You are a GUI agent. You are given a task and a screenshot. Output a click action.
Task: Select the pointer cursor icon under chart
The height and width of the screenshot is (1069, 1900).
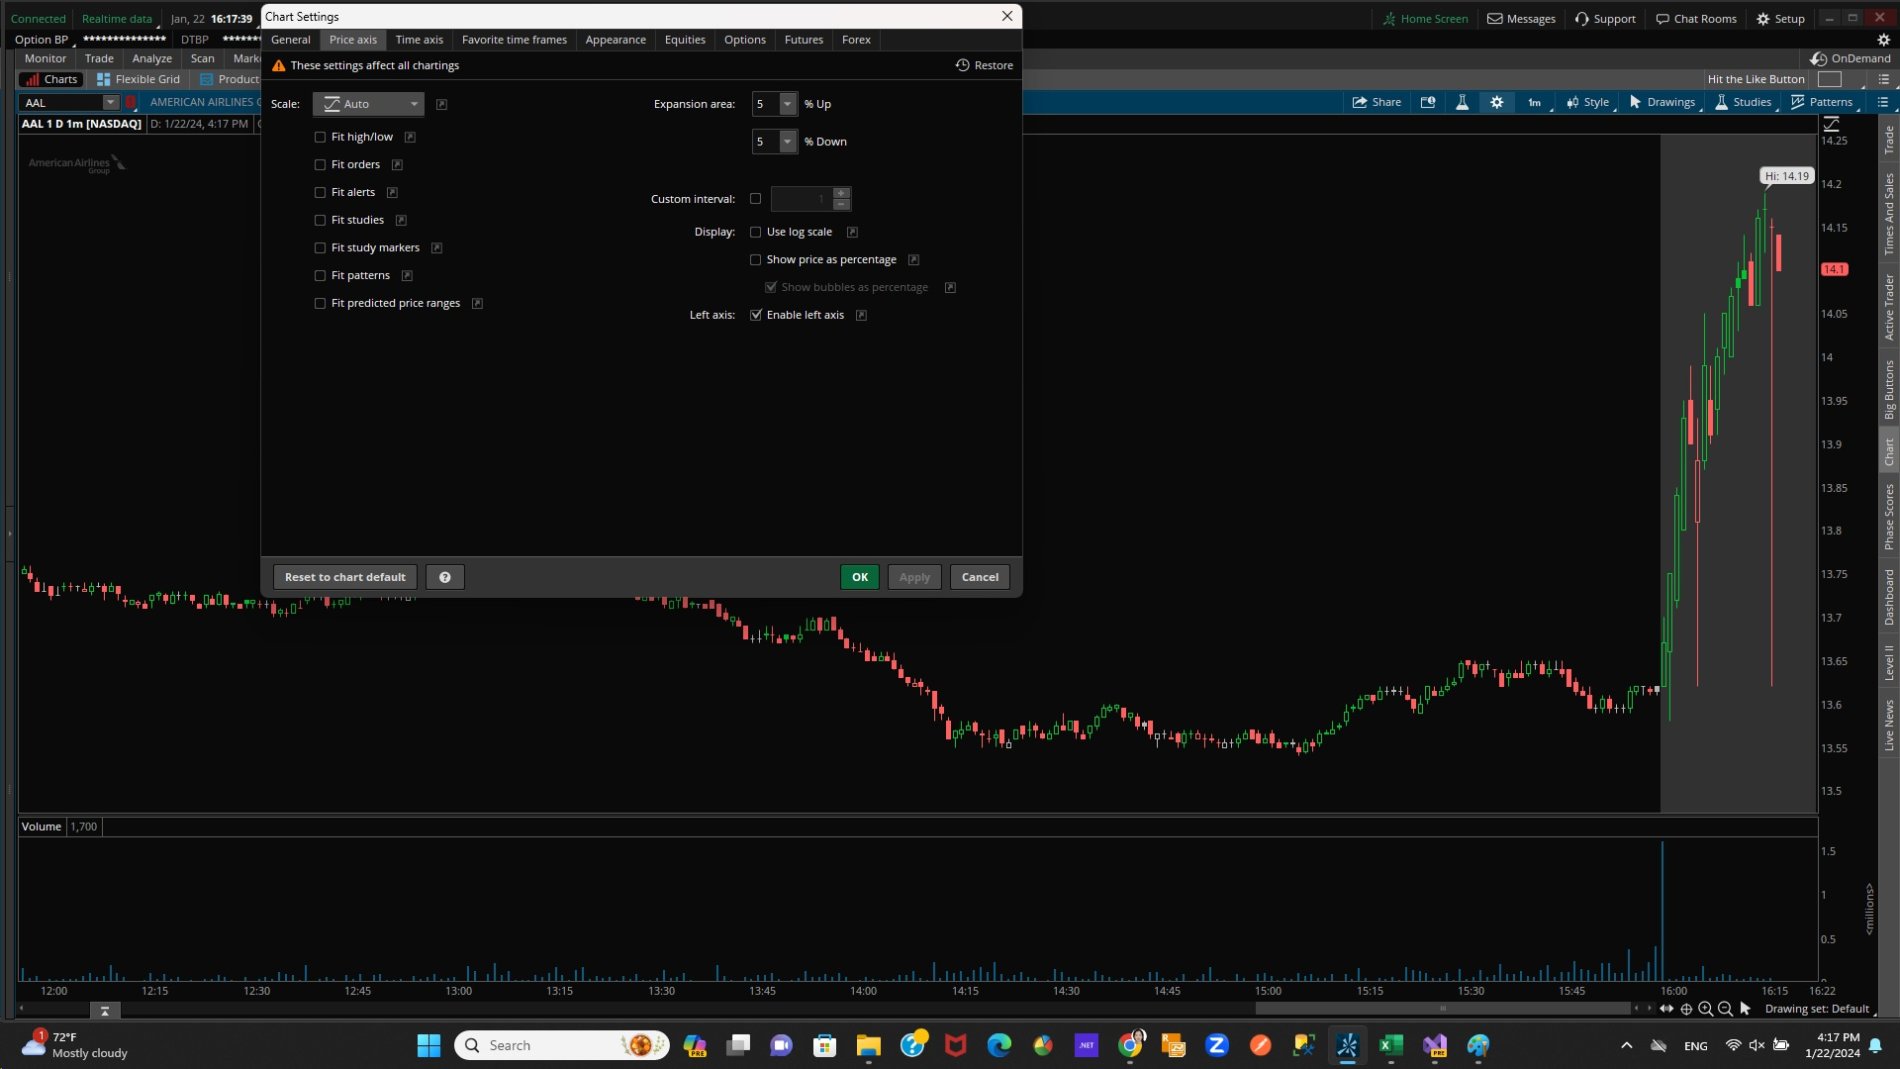tap(1745, 1009)
